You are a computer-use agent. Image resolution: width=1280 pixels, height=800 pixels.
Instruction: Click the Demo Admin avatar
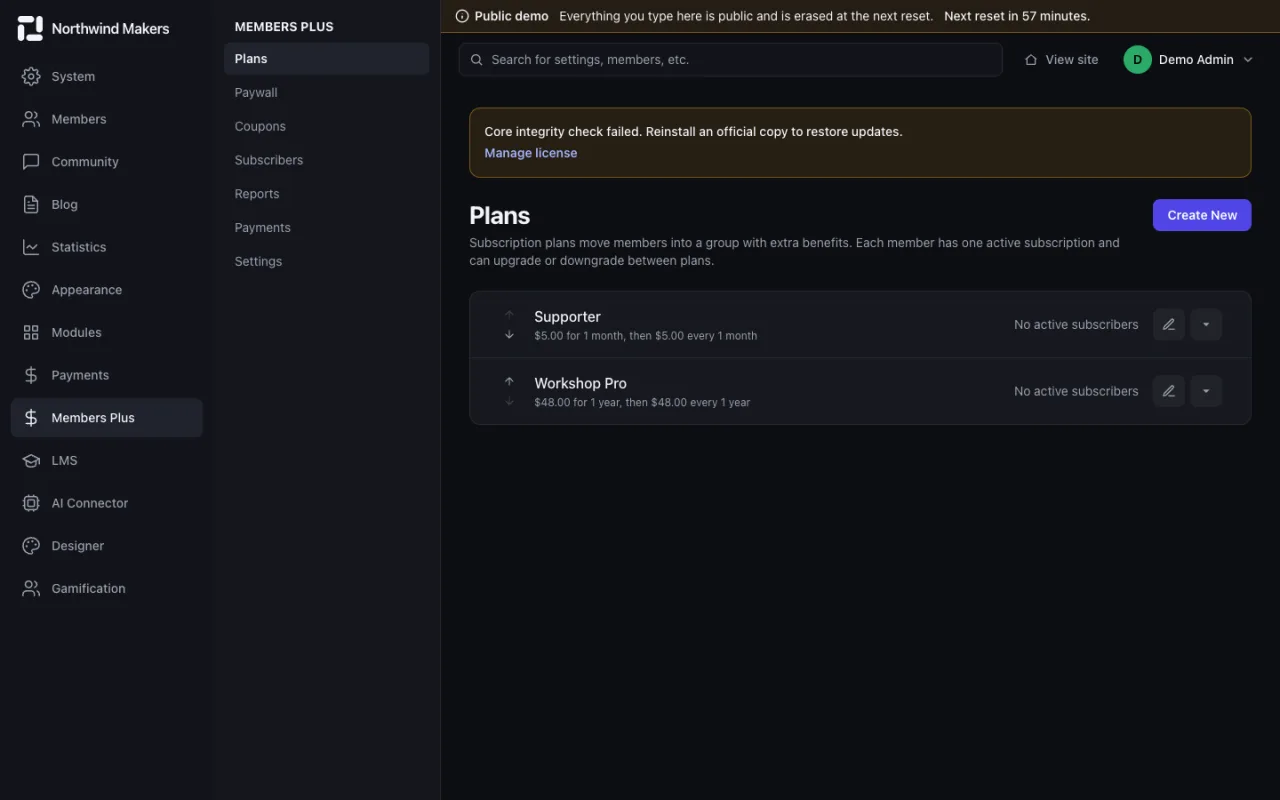[x=1137, y=60]
